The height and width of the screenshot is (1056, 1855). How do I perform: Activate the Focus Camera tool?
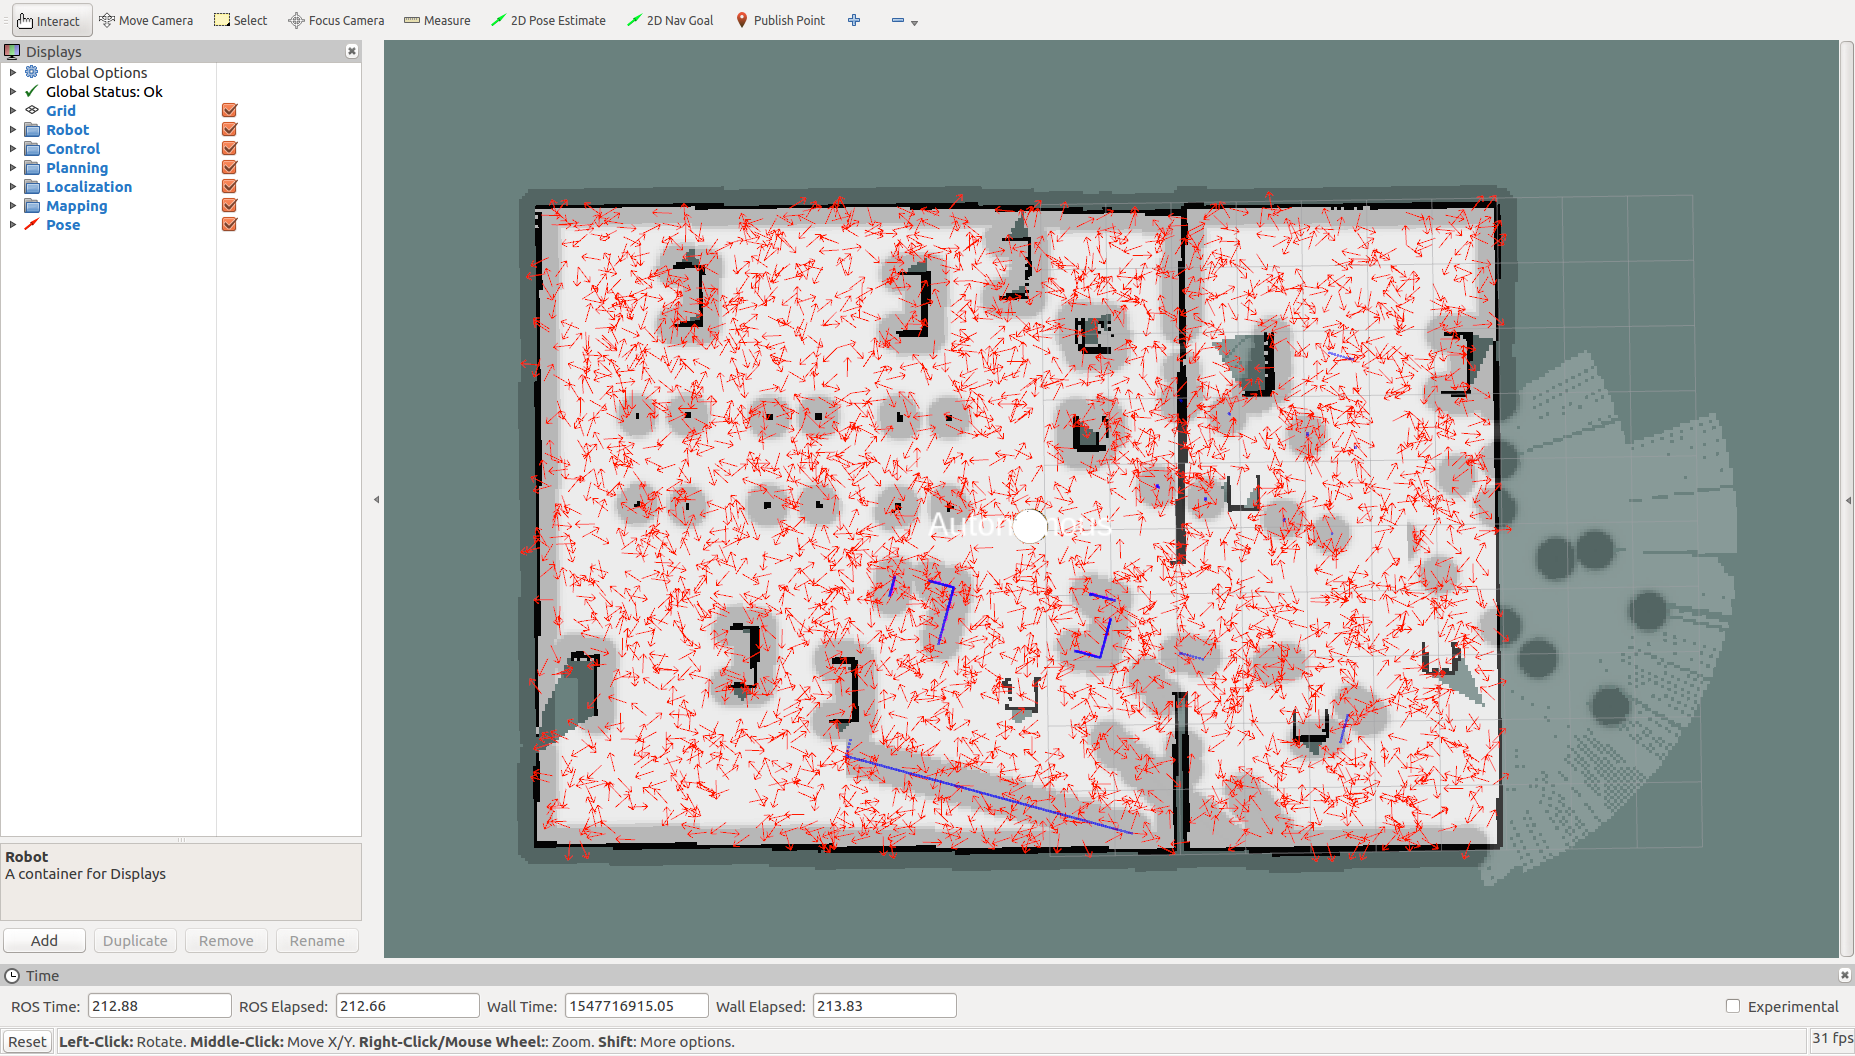click(x=336, y=20)
